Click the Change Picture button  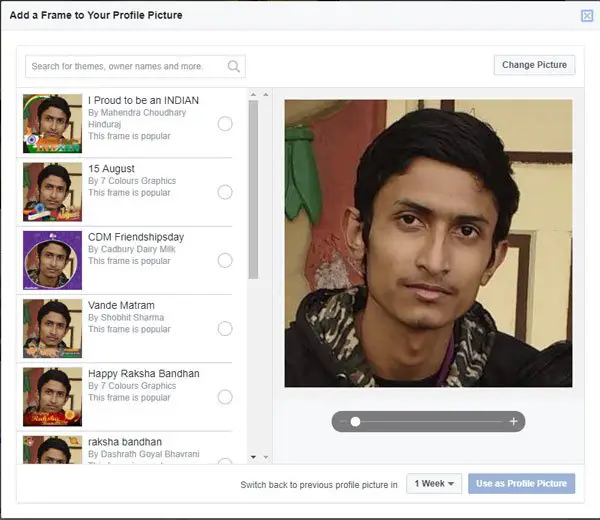click(534, 65)
